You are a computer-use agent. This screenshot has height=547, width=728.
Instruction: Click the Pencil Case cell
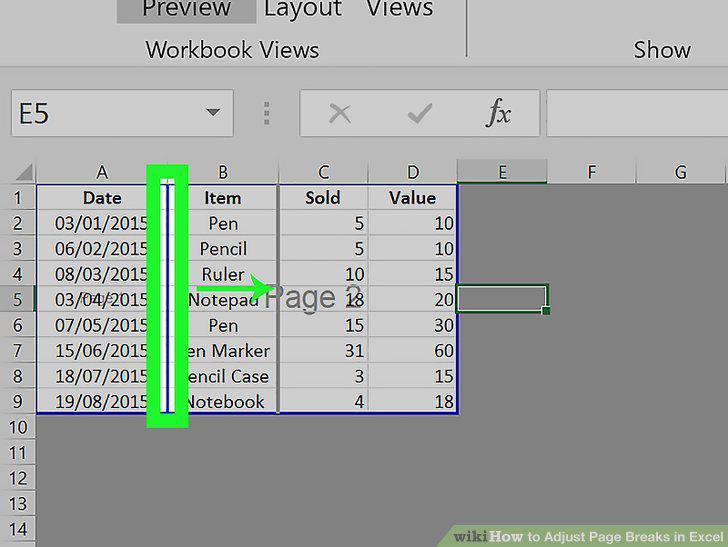(223, 376)
